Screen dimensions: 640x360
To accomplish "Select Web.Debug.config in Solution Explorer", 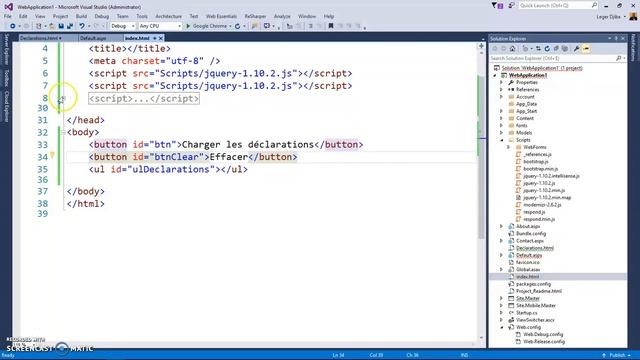I will click(x=543, y=335).
